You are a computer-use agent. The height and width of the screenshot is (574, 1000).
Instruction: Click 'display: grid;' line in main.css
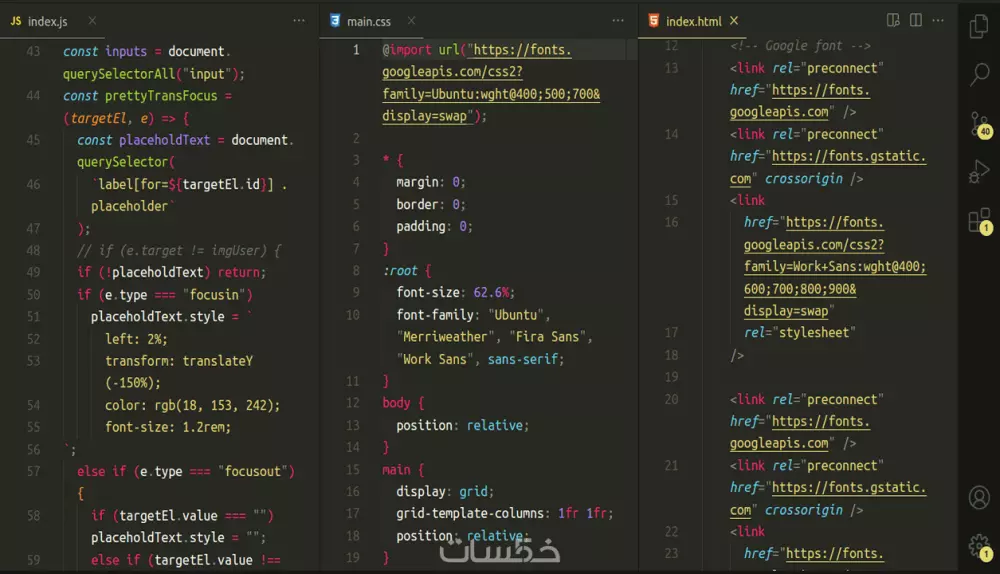[x=445, y=491]
